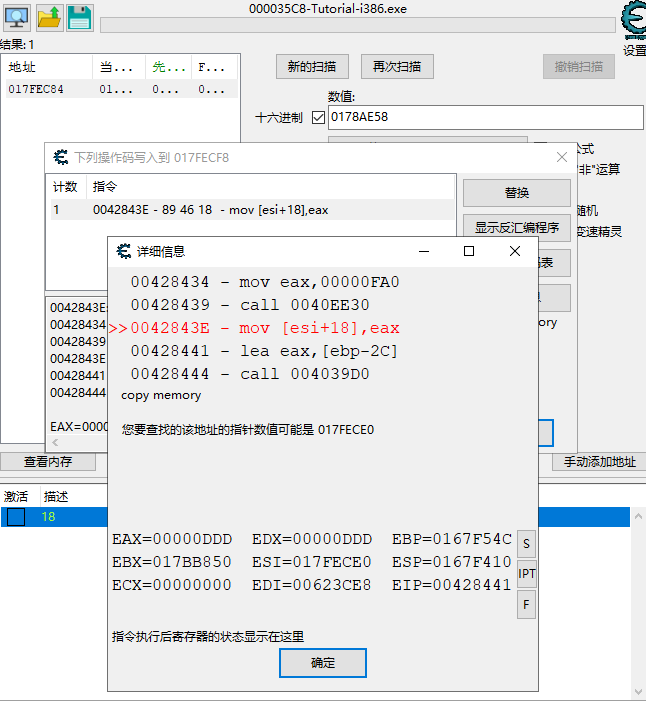Viewport: 646px width, 701px height.
Task: Click Add Address Manually button
Action: [599, 461]
